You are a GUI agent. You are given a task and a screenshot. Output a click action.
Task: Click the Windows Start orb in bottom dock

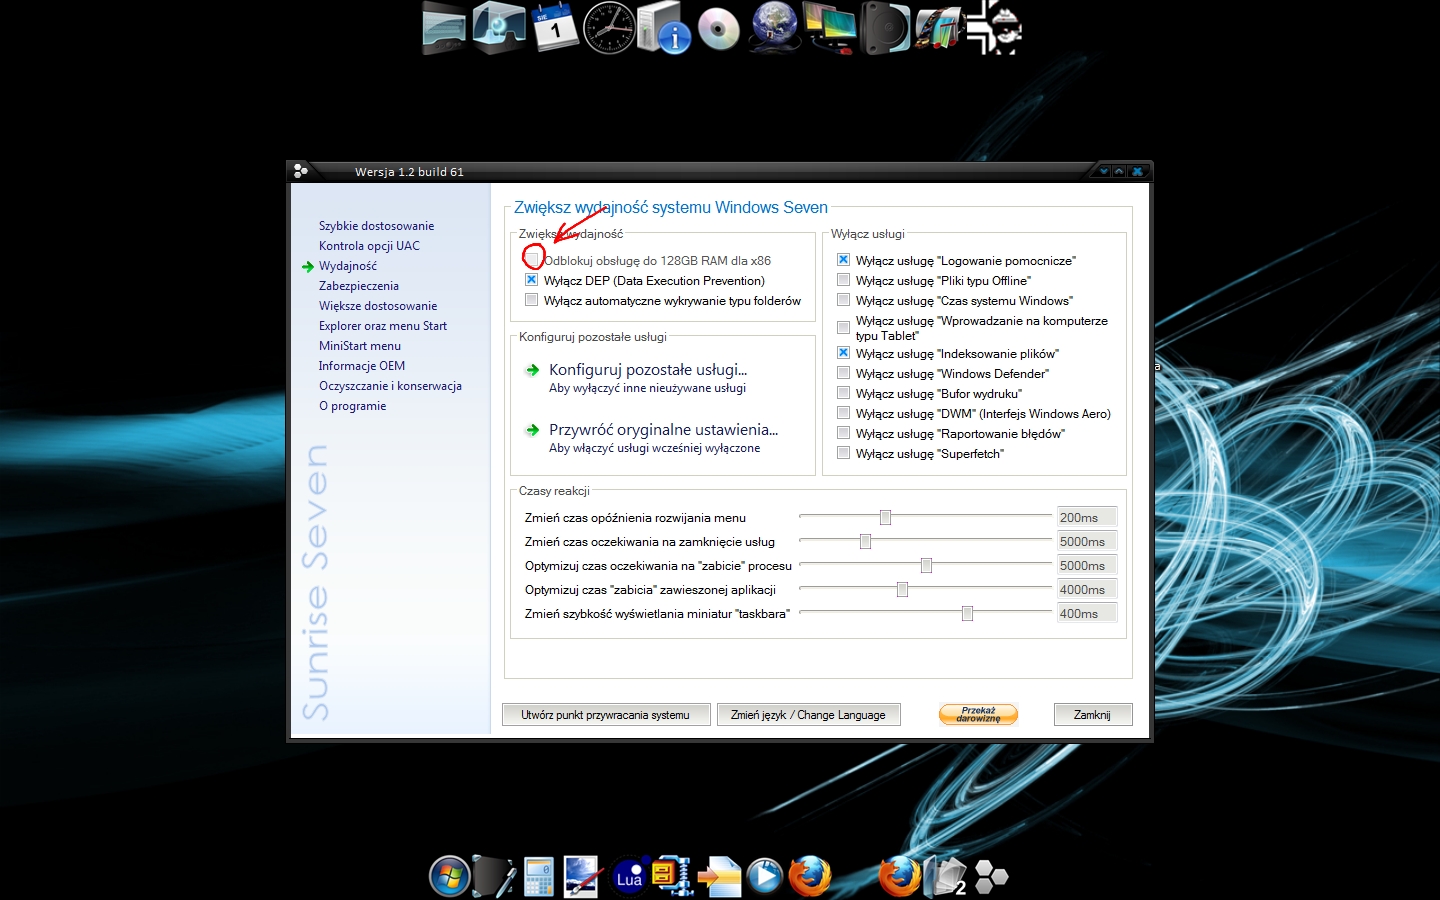[450, 877]
